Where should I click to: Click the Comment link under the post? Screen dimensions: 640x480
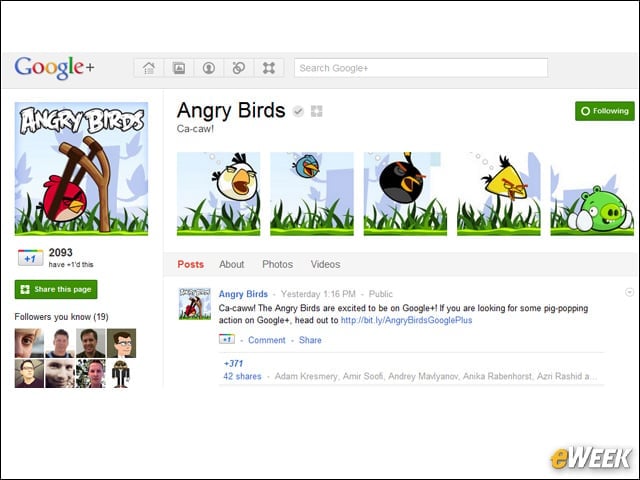[x=267, y=340]
